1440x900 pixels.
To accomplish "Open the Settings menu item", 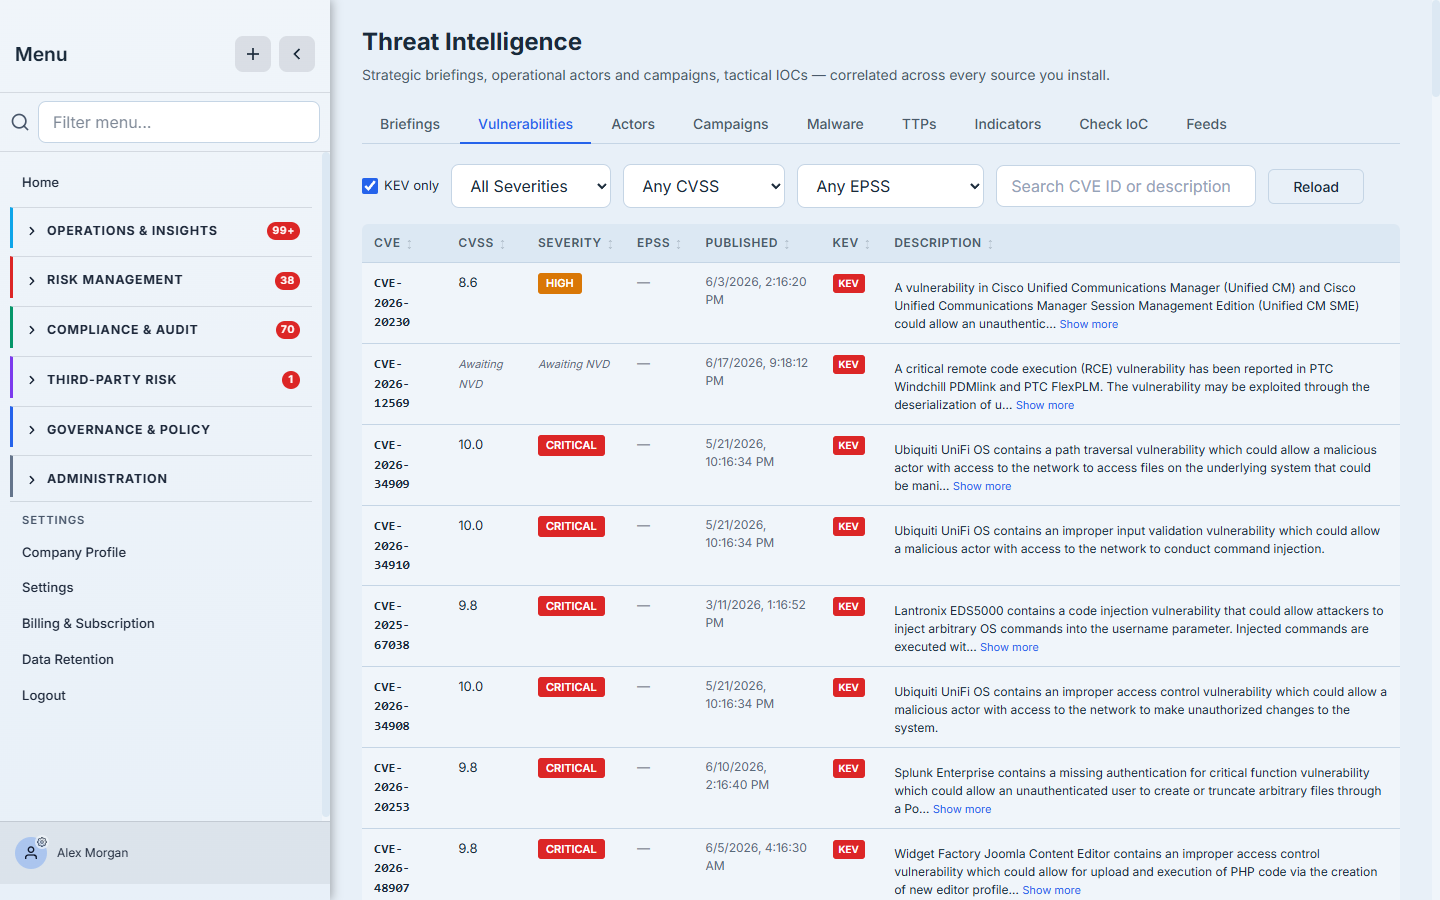I will [48, 587].
